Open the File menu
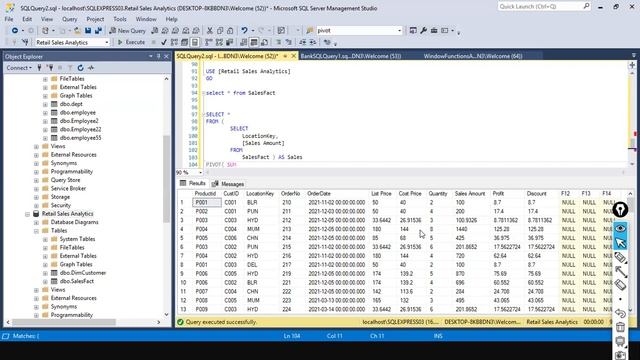The height and width of the screenshot is (360, 640). (x=9, y=19)
